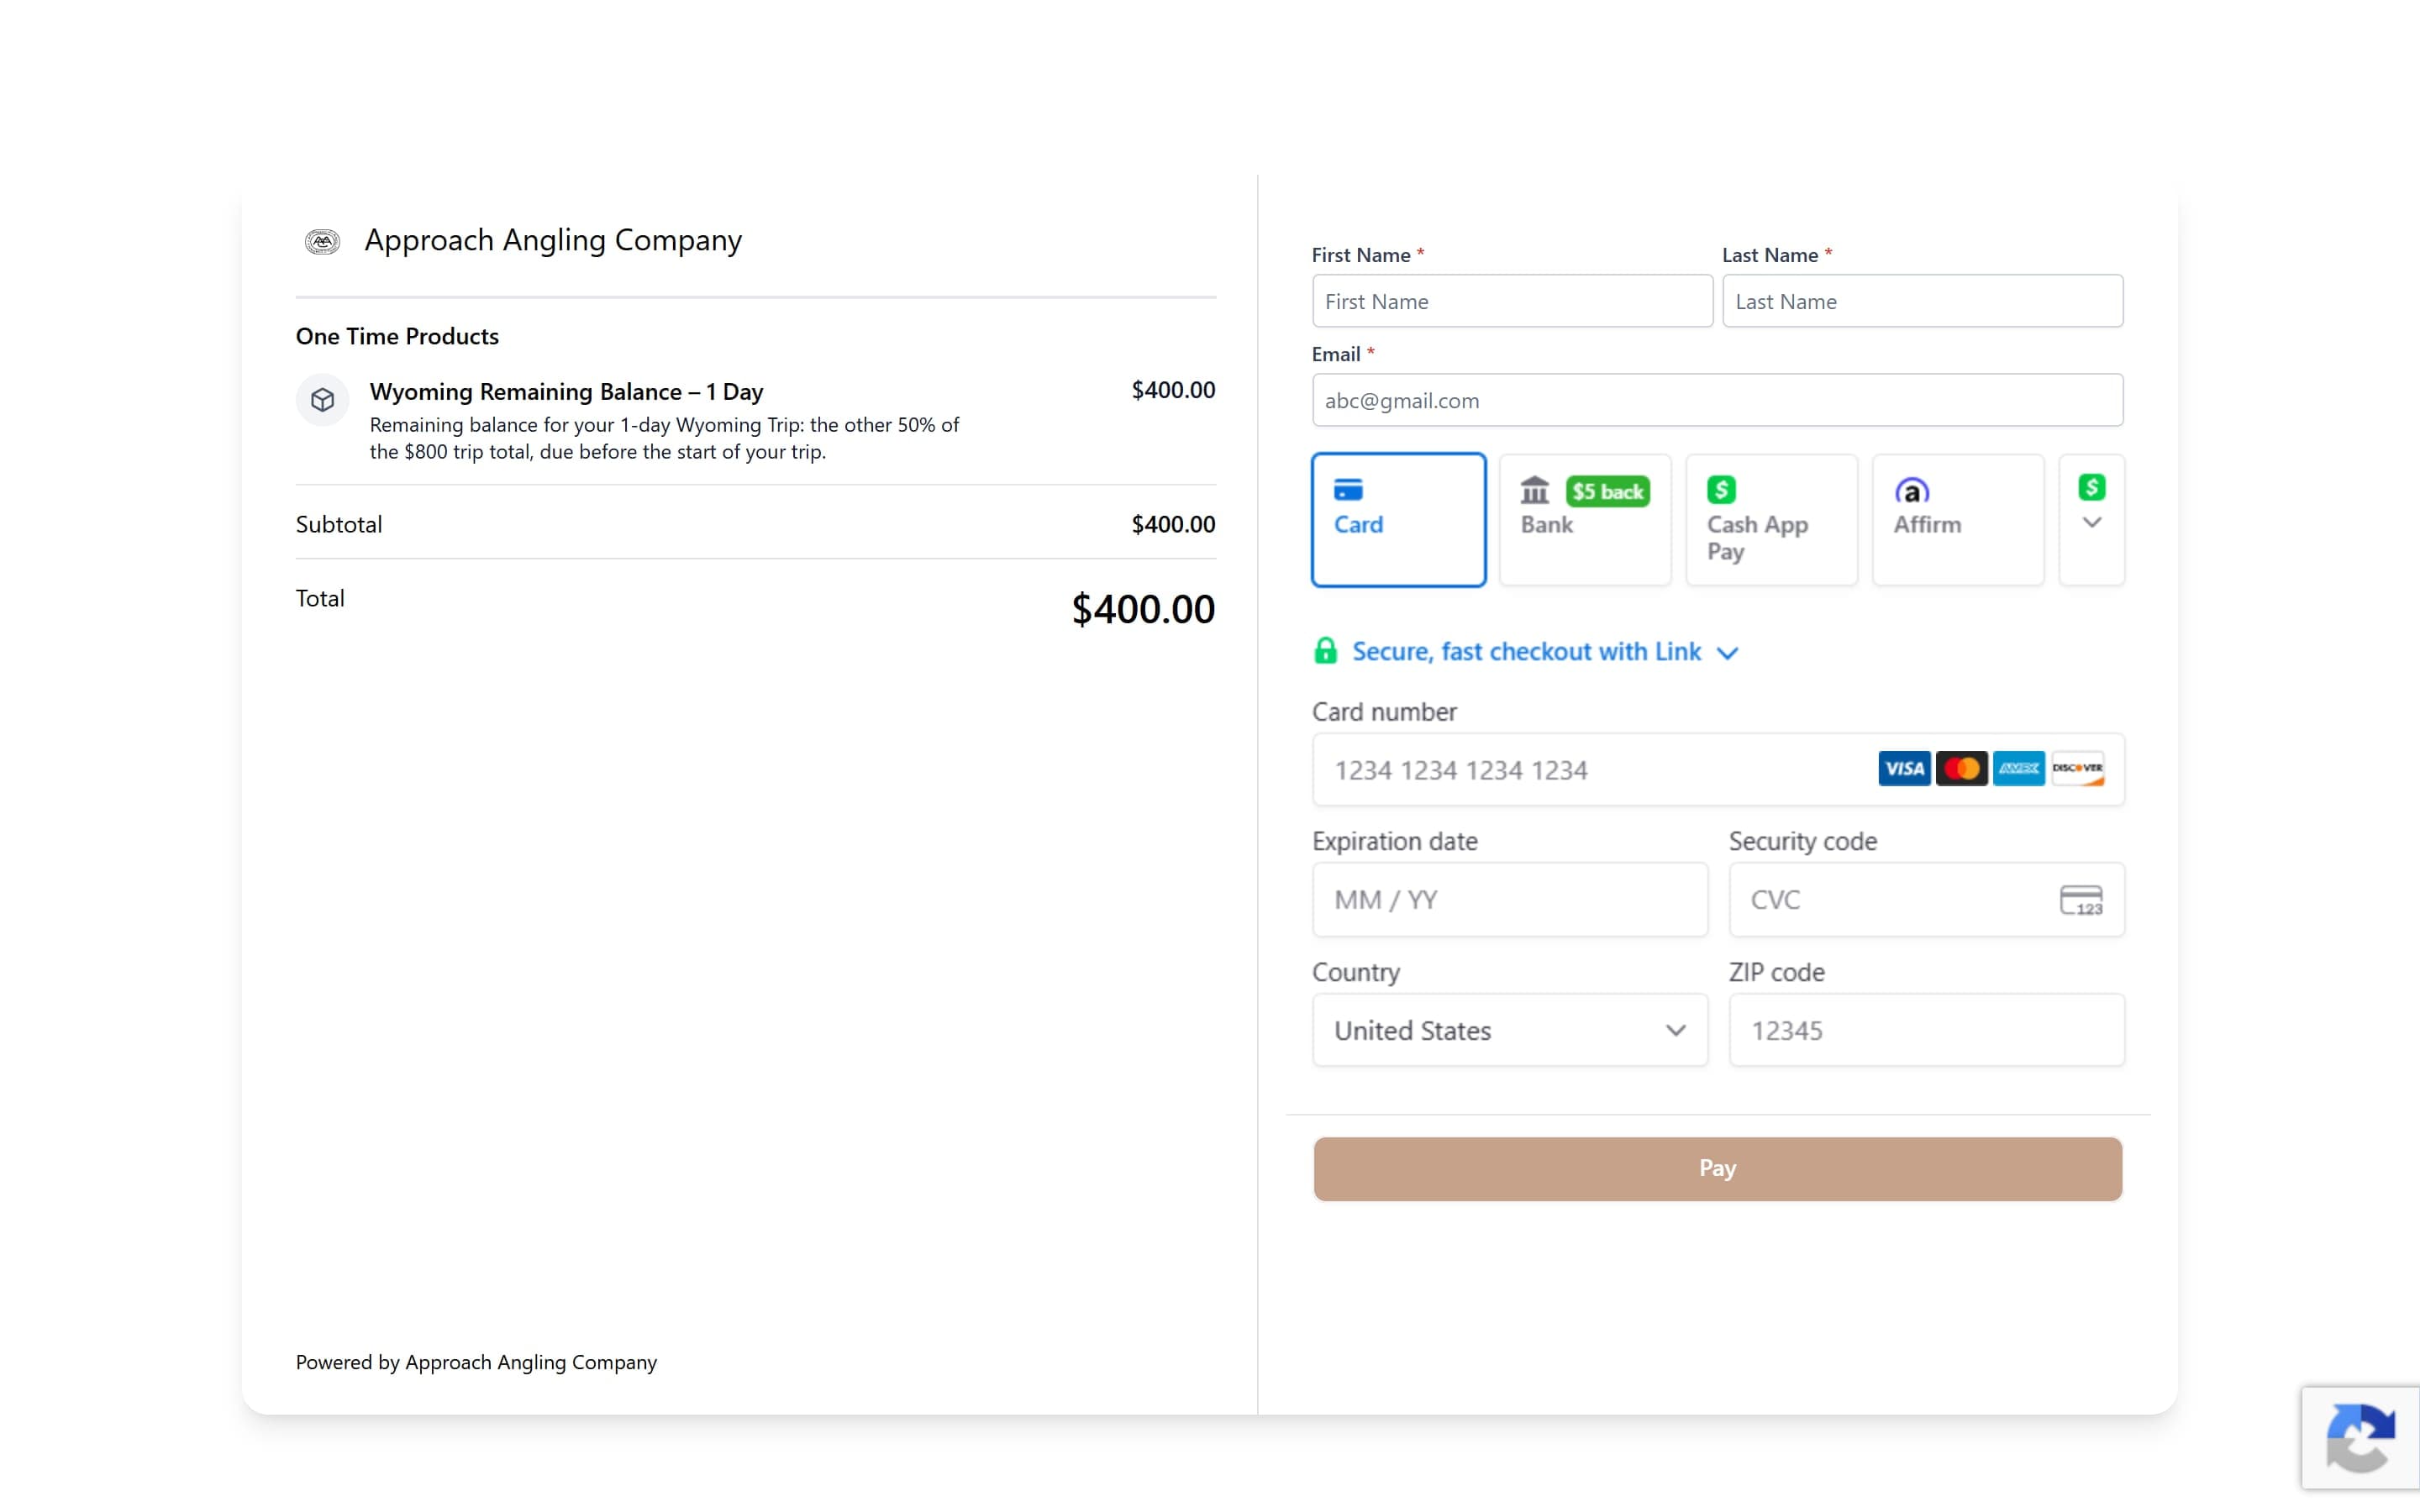Click the Subtotal $400.00 value

click(1173, 524)
